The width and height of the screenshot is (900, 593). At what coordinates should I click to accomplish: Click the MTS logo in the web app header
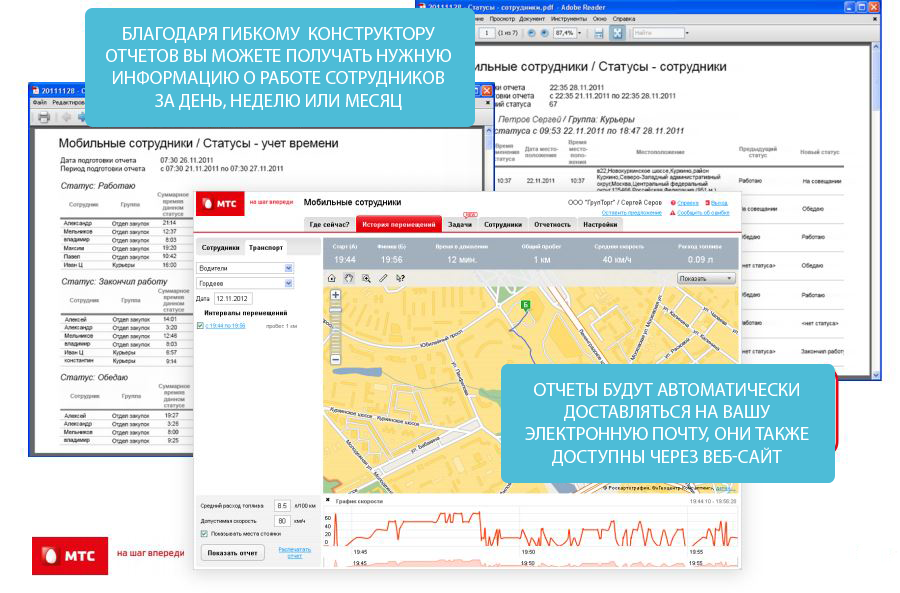pos(220,203)
